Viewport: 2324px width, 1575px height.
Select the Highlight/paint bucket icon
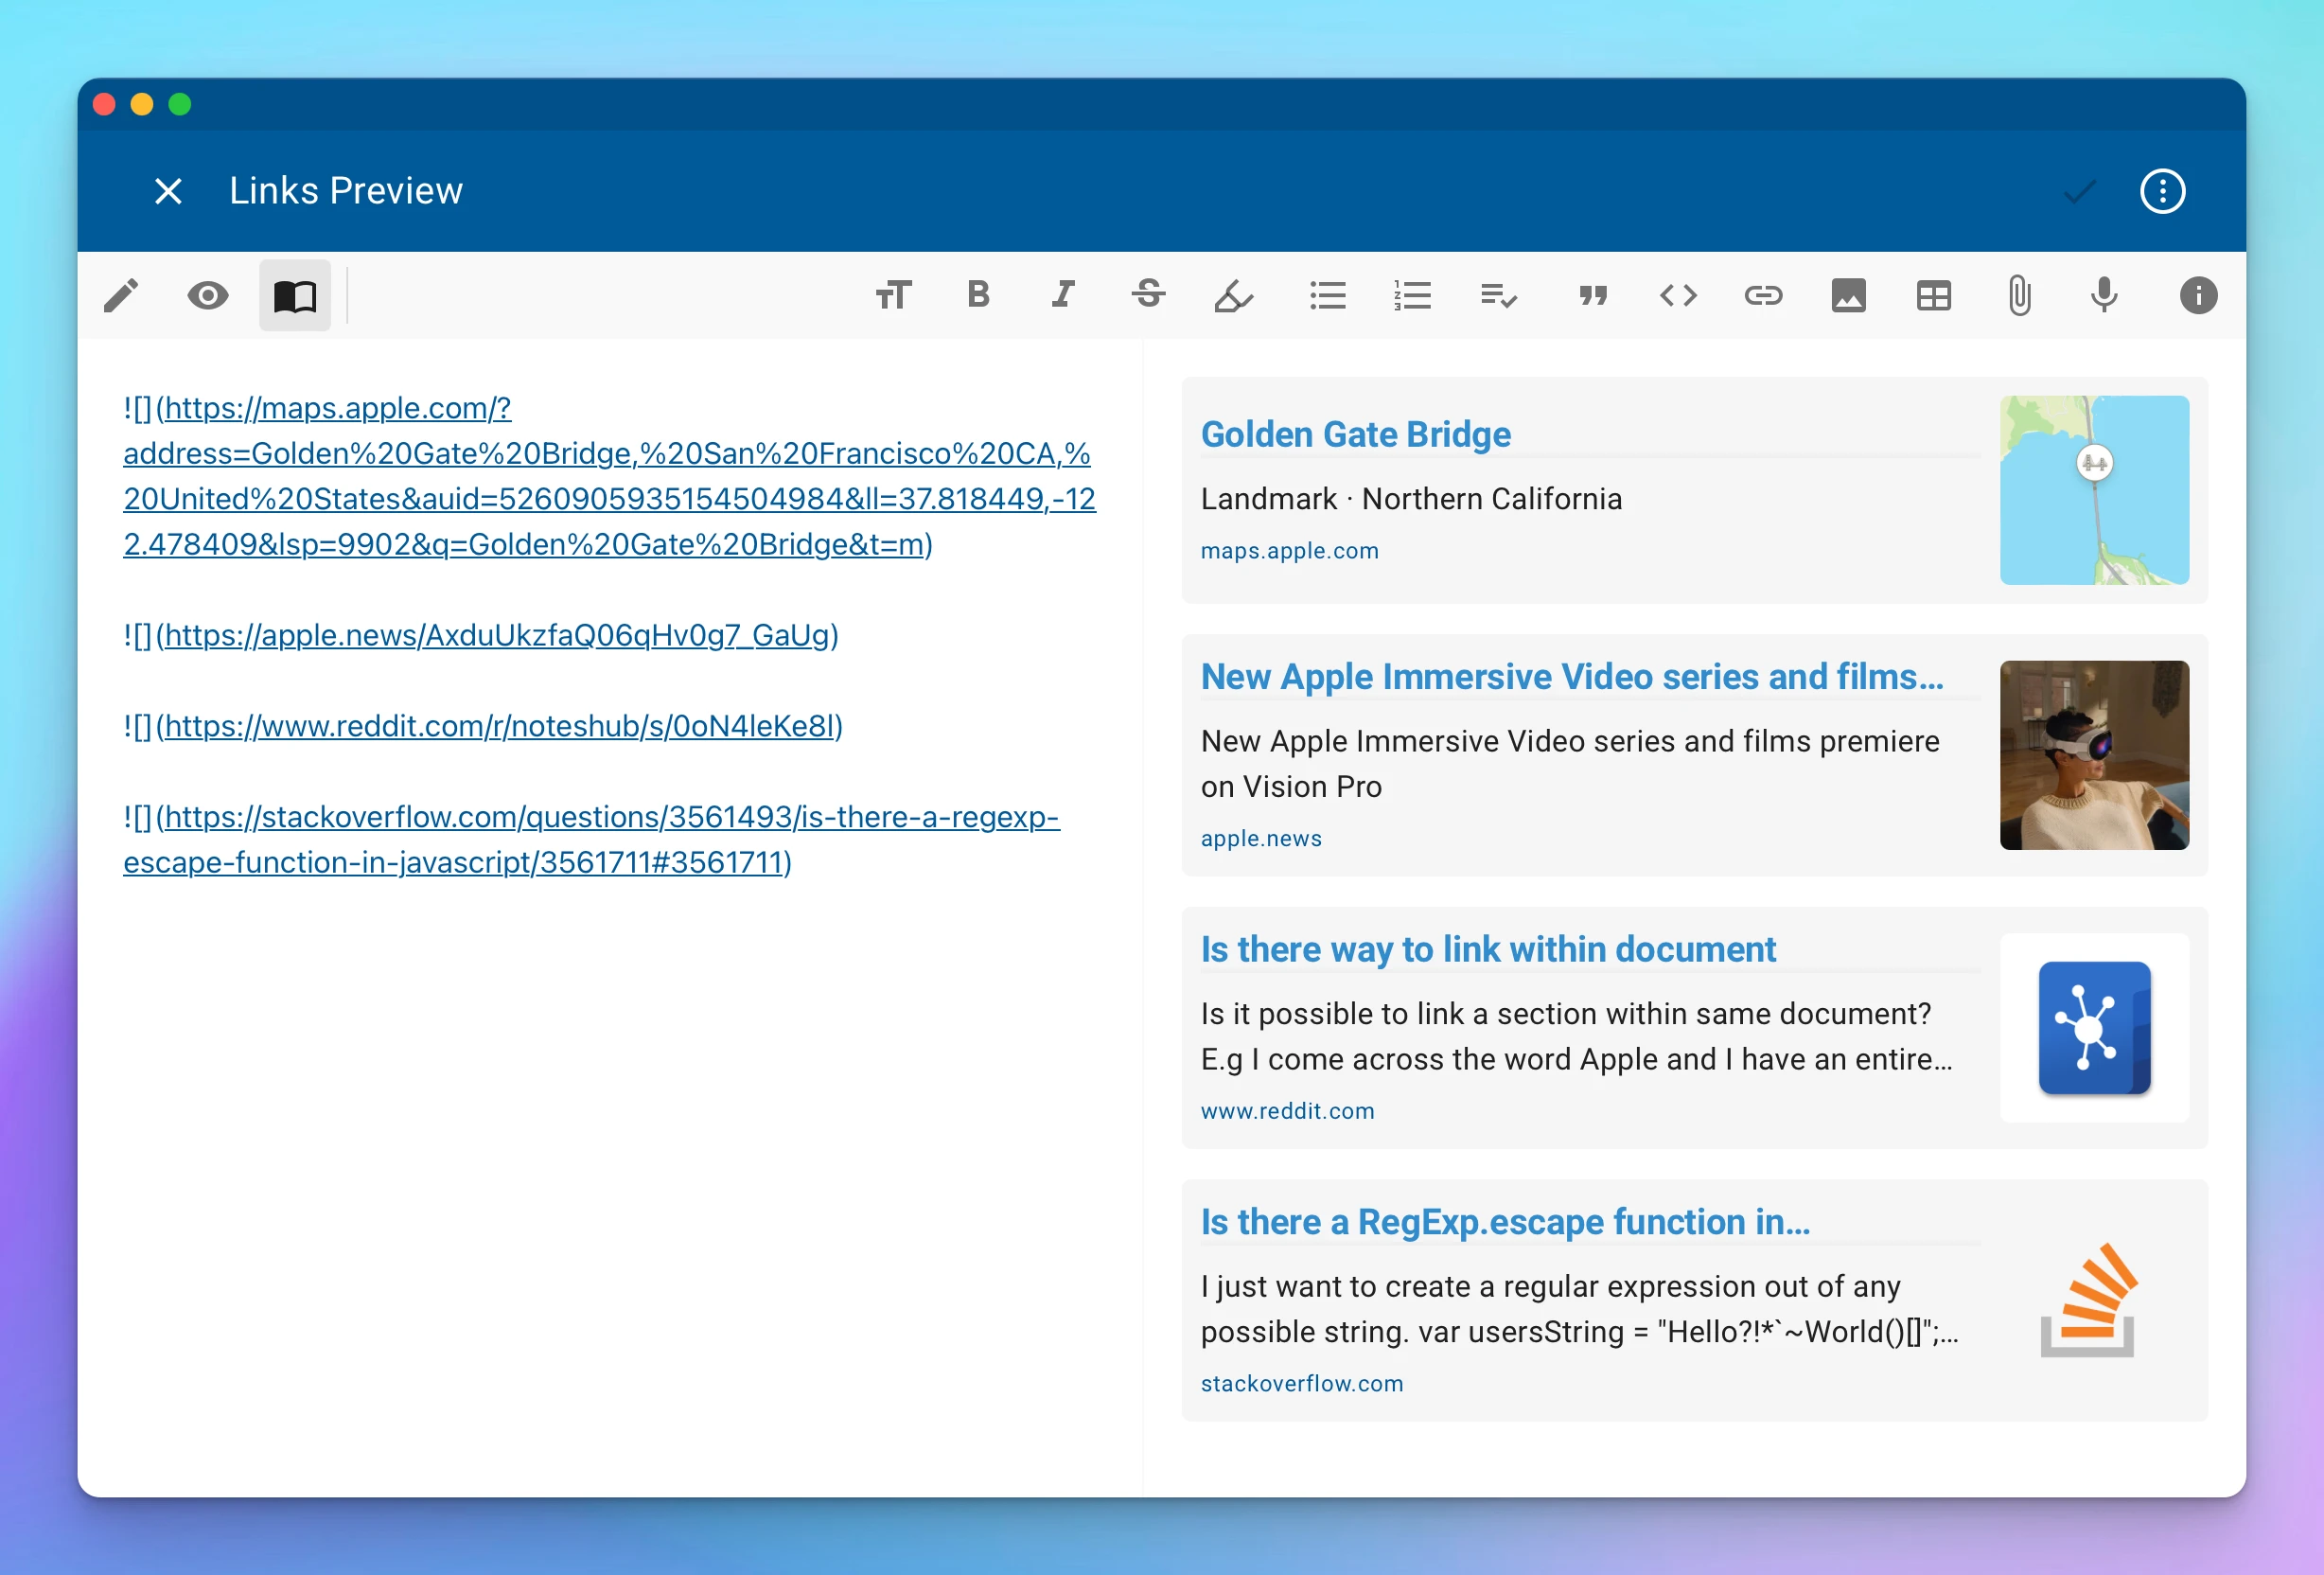[x=1237, y=295]
